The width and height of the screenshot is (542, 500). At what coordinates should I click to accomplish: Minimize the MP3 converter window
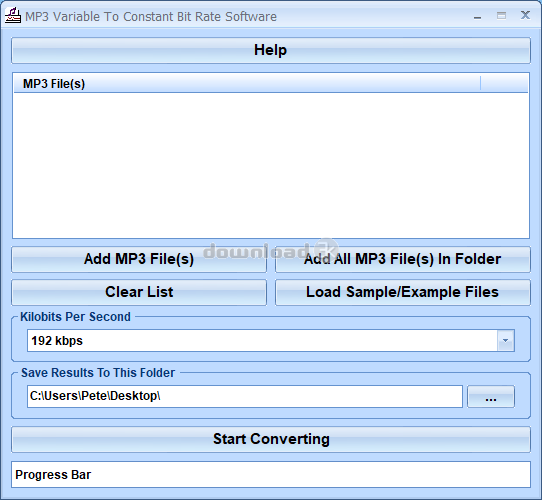(477, 16)
